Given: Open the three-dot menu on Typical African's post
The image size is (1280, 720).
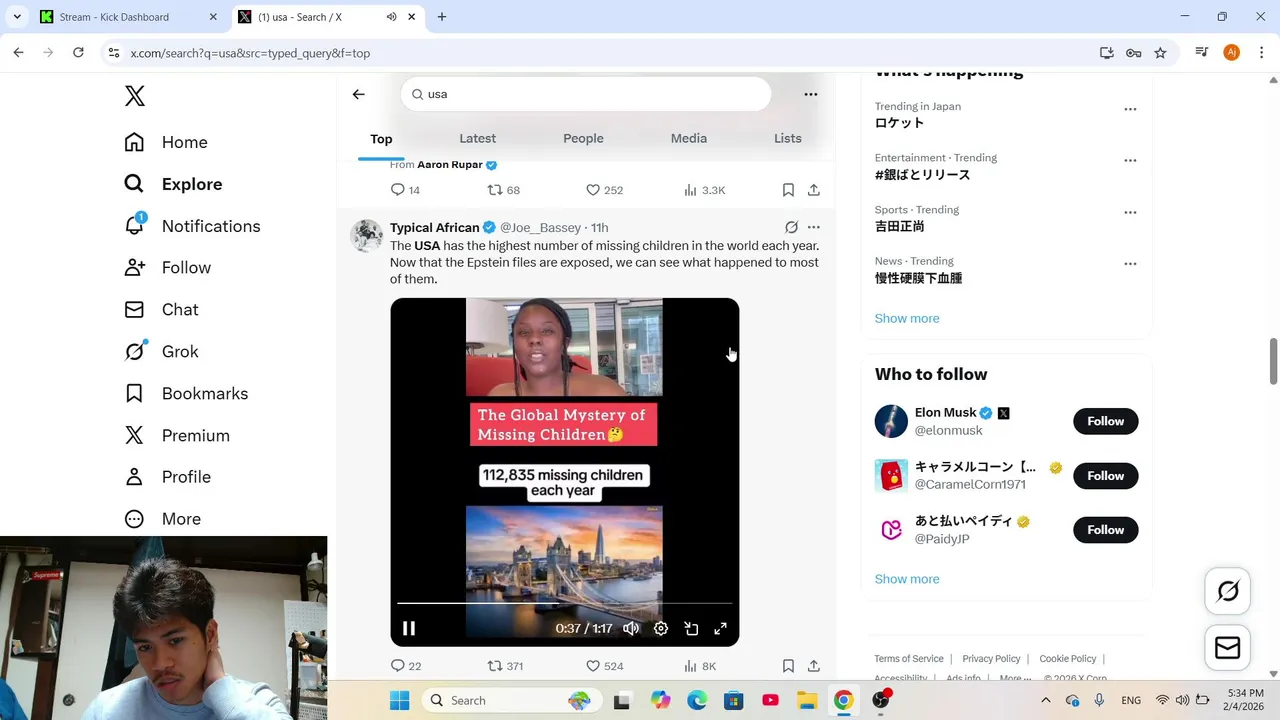Looking at the screenshot, I should click(814, 227).
